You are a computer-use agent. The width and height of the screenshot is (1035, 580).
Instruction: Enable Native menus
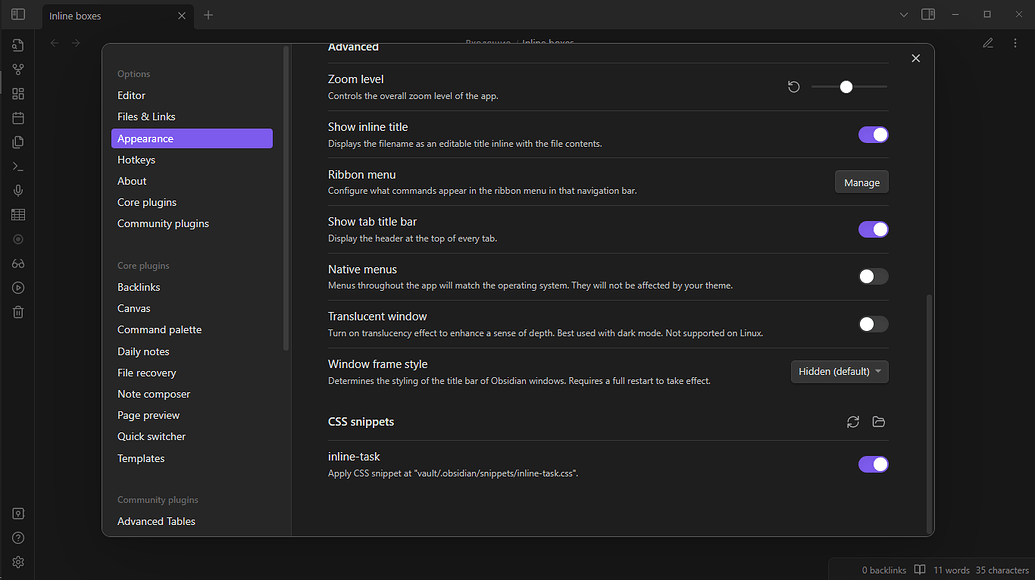tap(872, 276)
